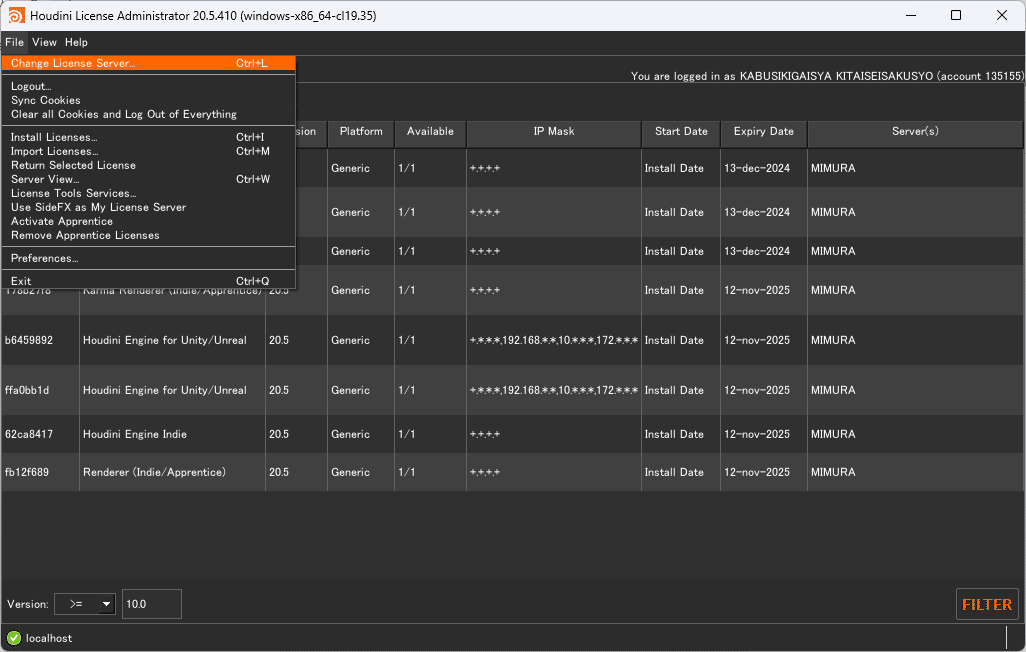This screenshot has height=652, width=1026.
Task: Choose "Import Licenses..." from the menu
Action: tap(51, 150)
